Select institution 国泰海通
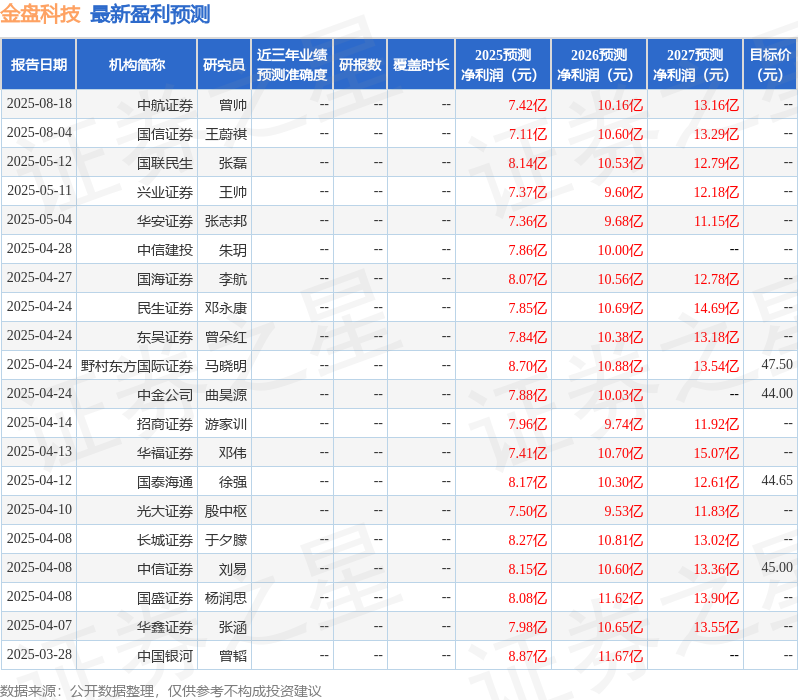The width and height of the screenshot is (798, 700). coord(165,483)
